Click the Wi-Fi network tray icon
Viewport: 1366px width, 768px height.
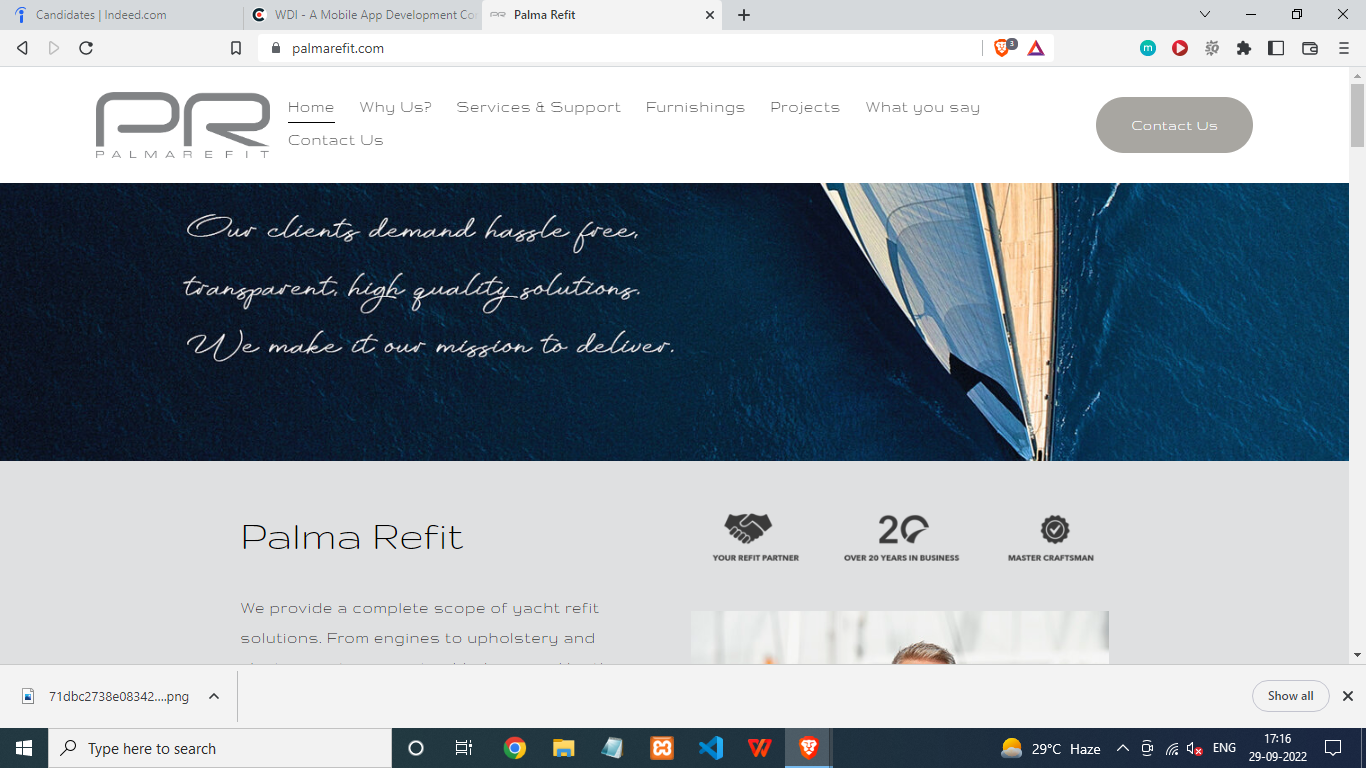pyautogui.click(x=1171, y=749)
